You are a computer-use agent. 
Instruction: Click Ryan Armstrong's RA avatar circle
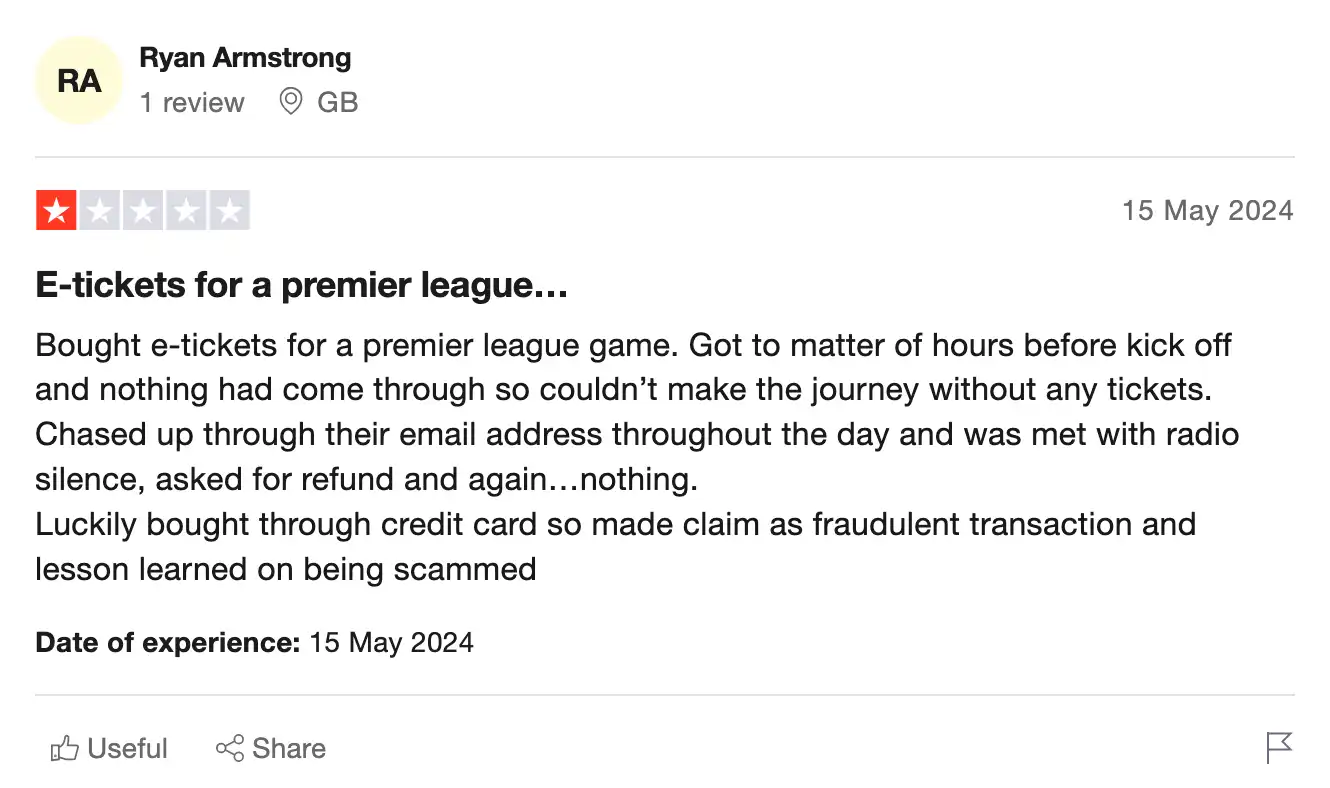(79, 79)
